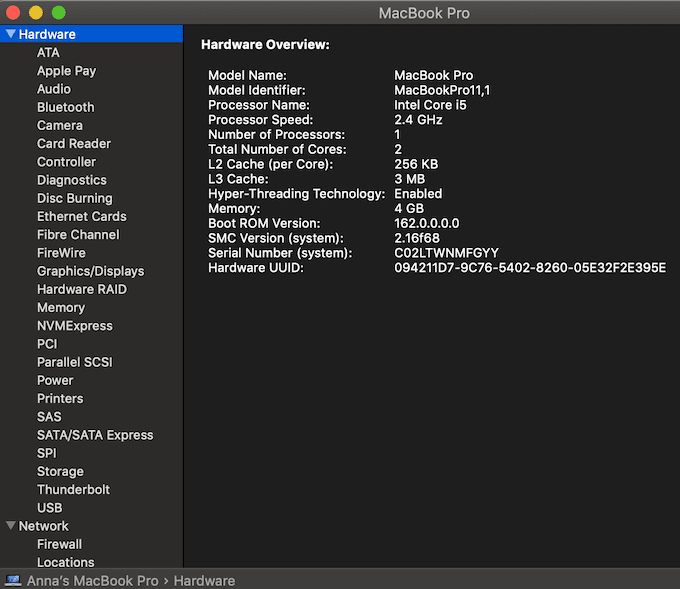Open the USB hardware section
Image resolution: width=680 pixels, height=589 pixels.
(x=49, y=508)
